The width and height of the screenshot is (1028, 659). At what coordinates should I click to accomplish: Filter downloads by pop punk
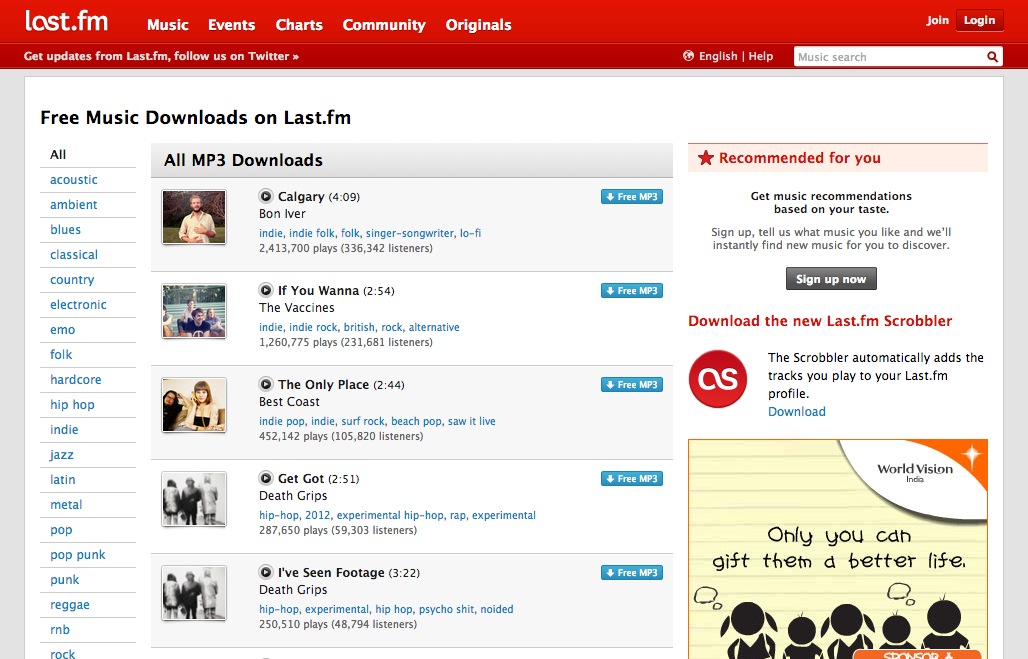(x=77, y=555)
